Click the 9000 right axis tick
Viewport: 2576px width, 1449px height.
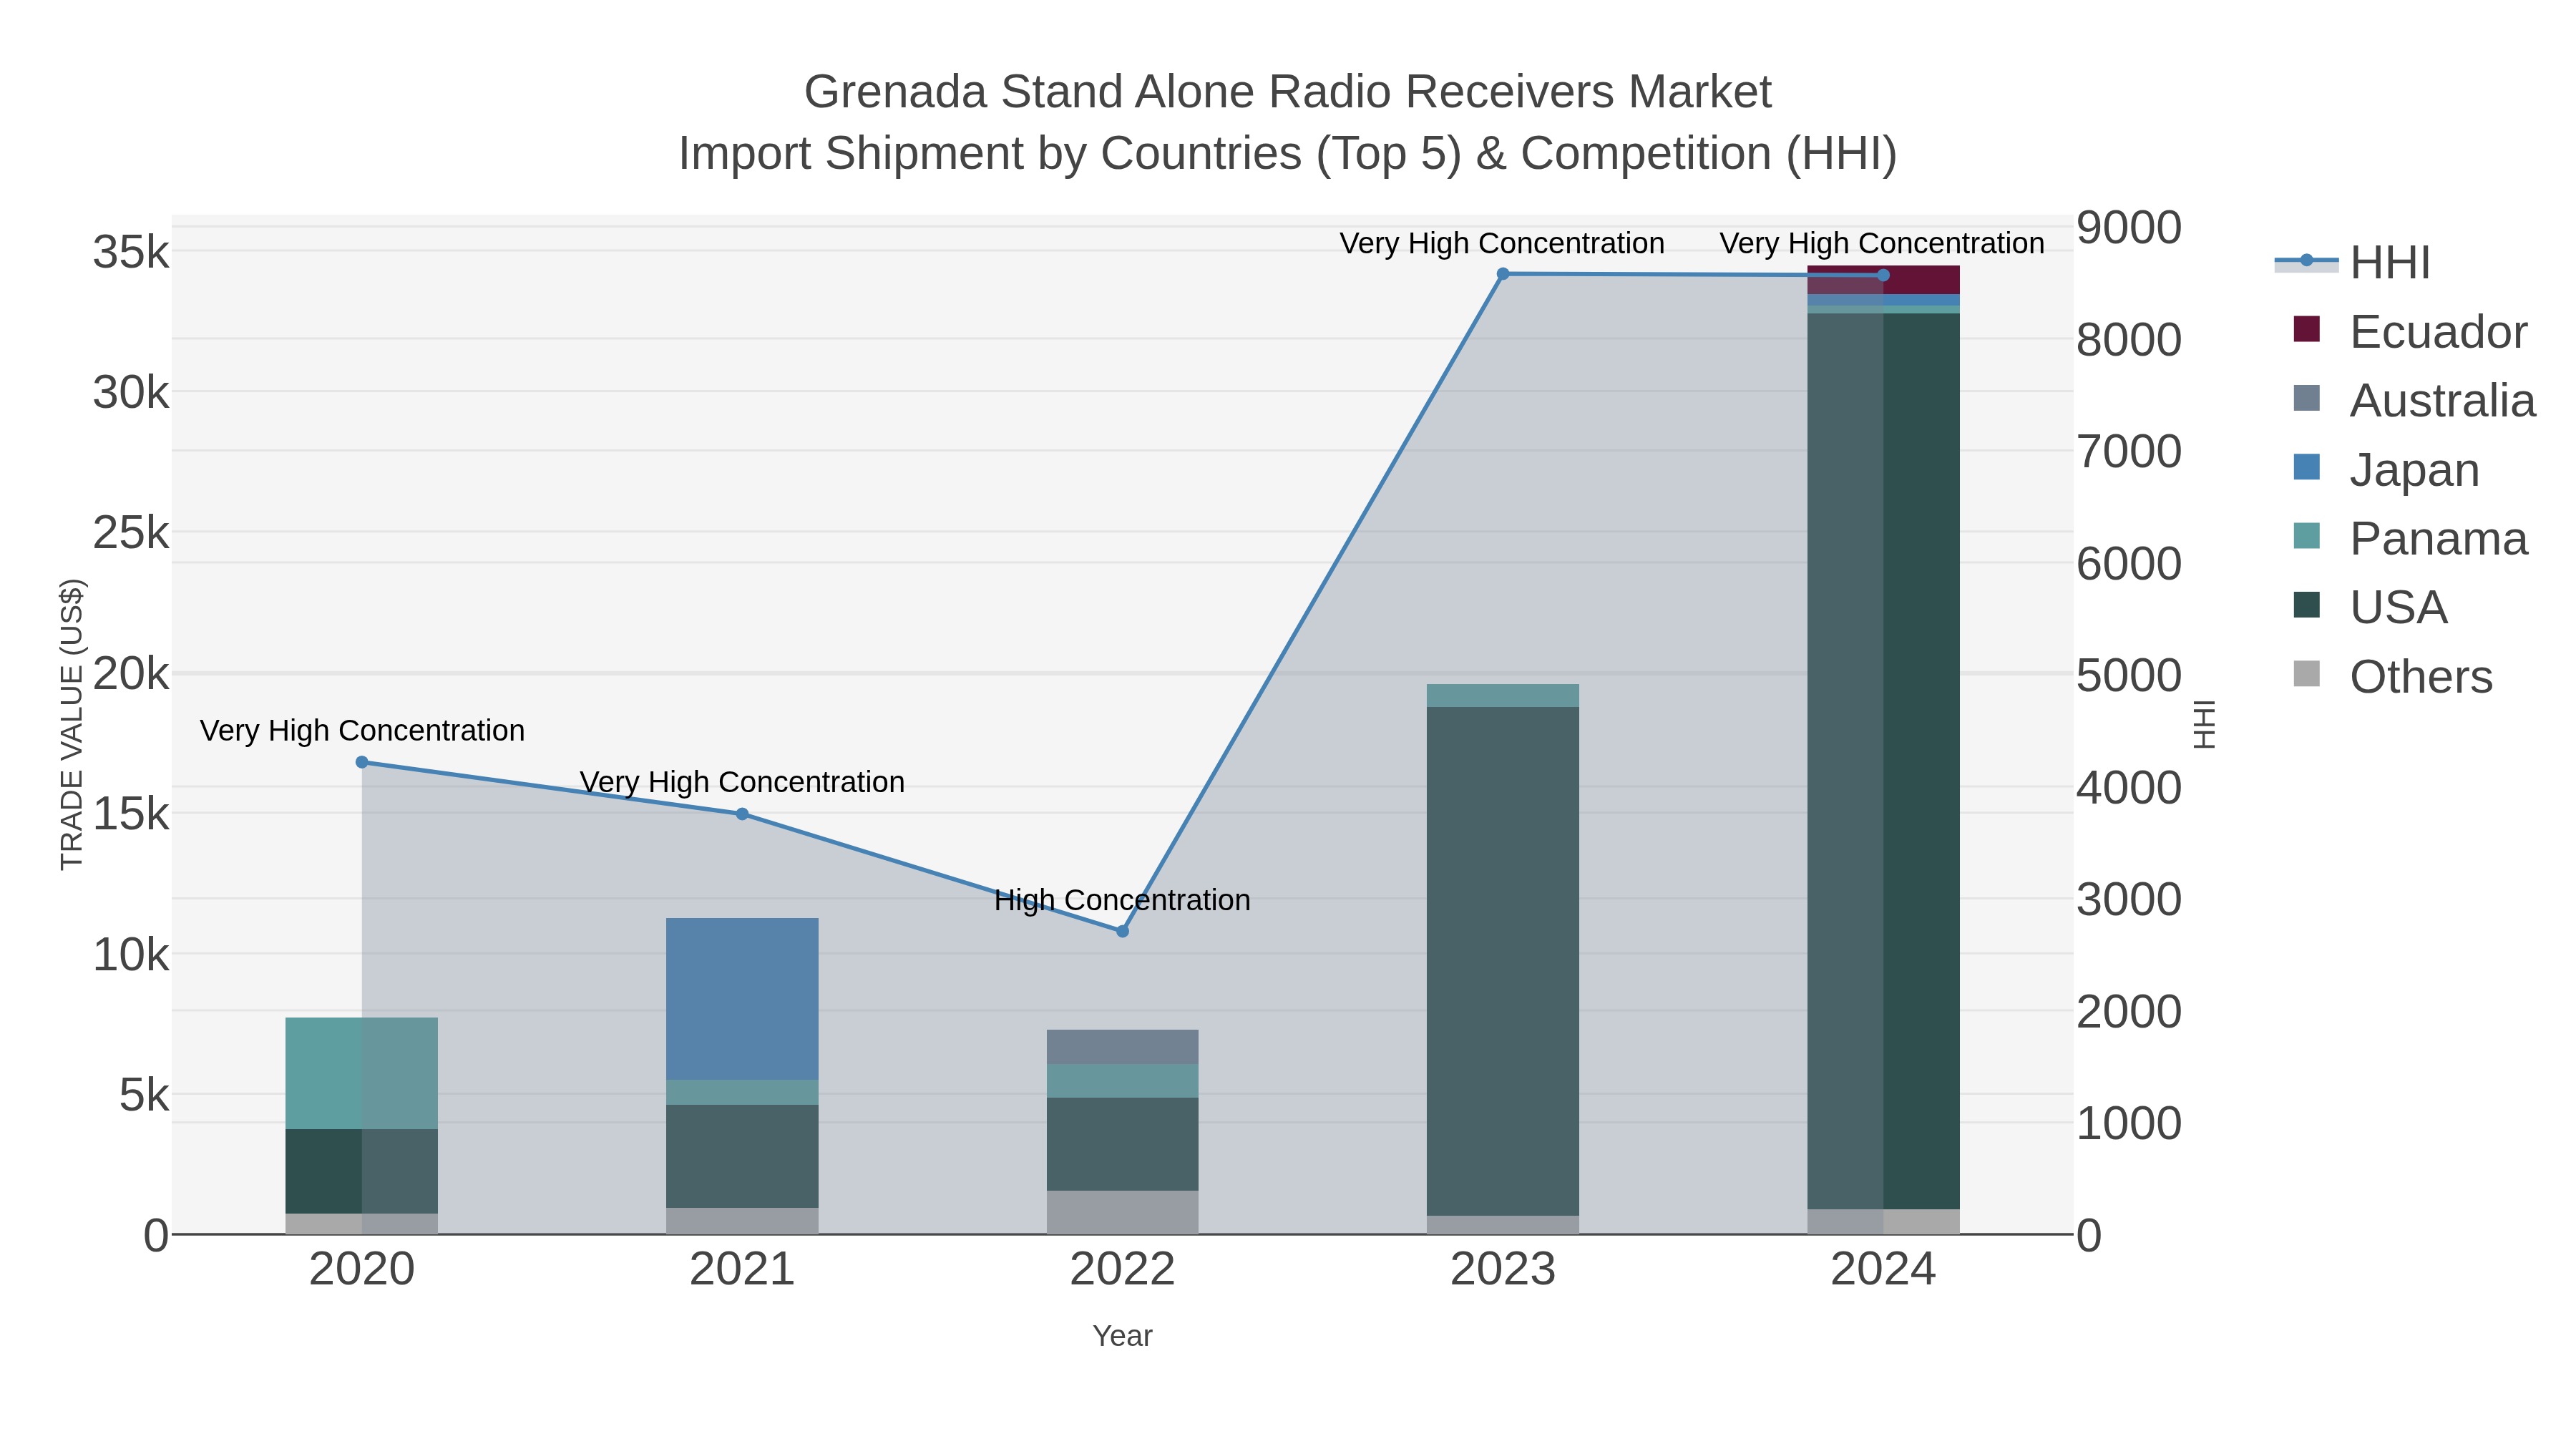(2129, 227)
